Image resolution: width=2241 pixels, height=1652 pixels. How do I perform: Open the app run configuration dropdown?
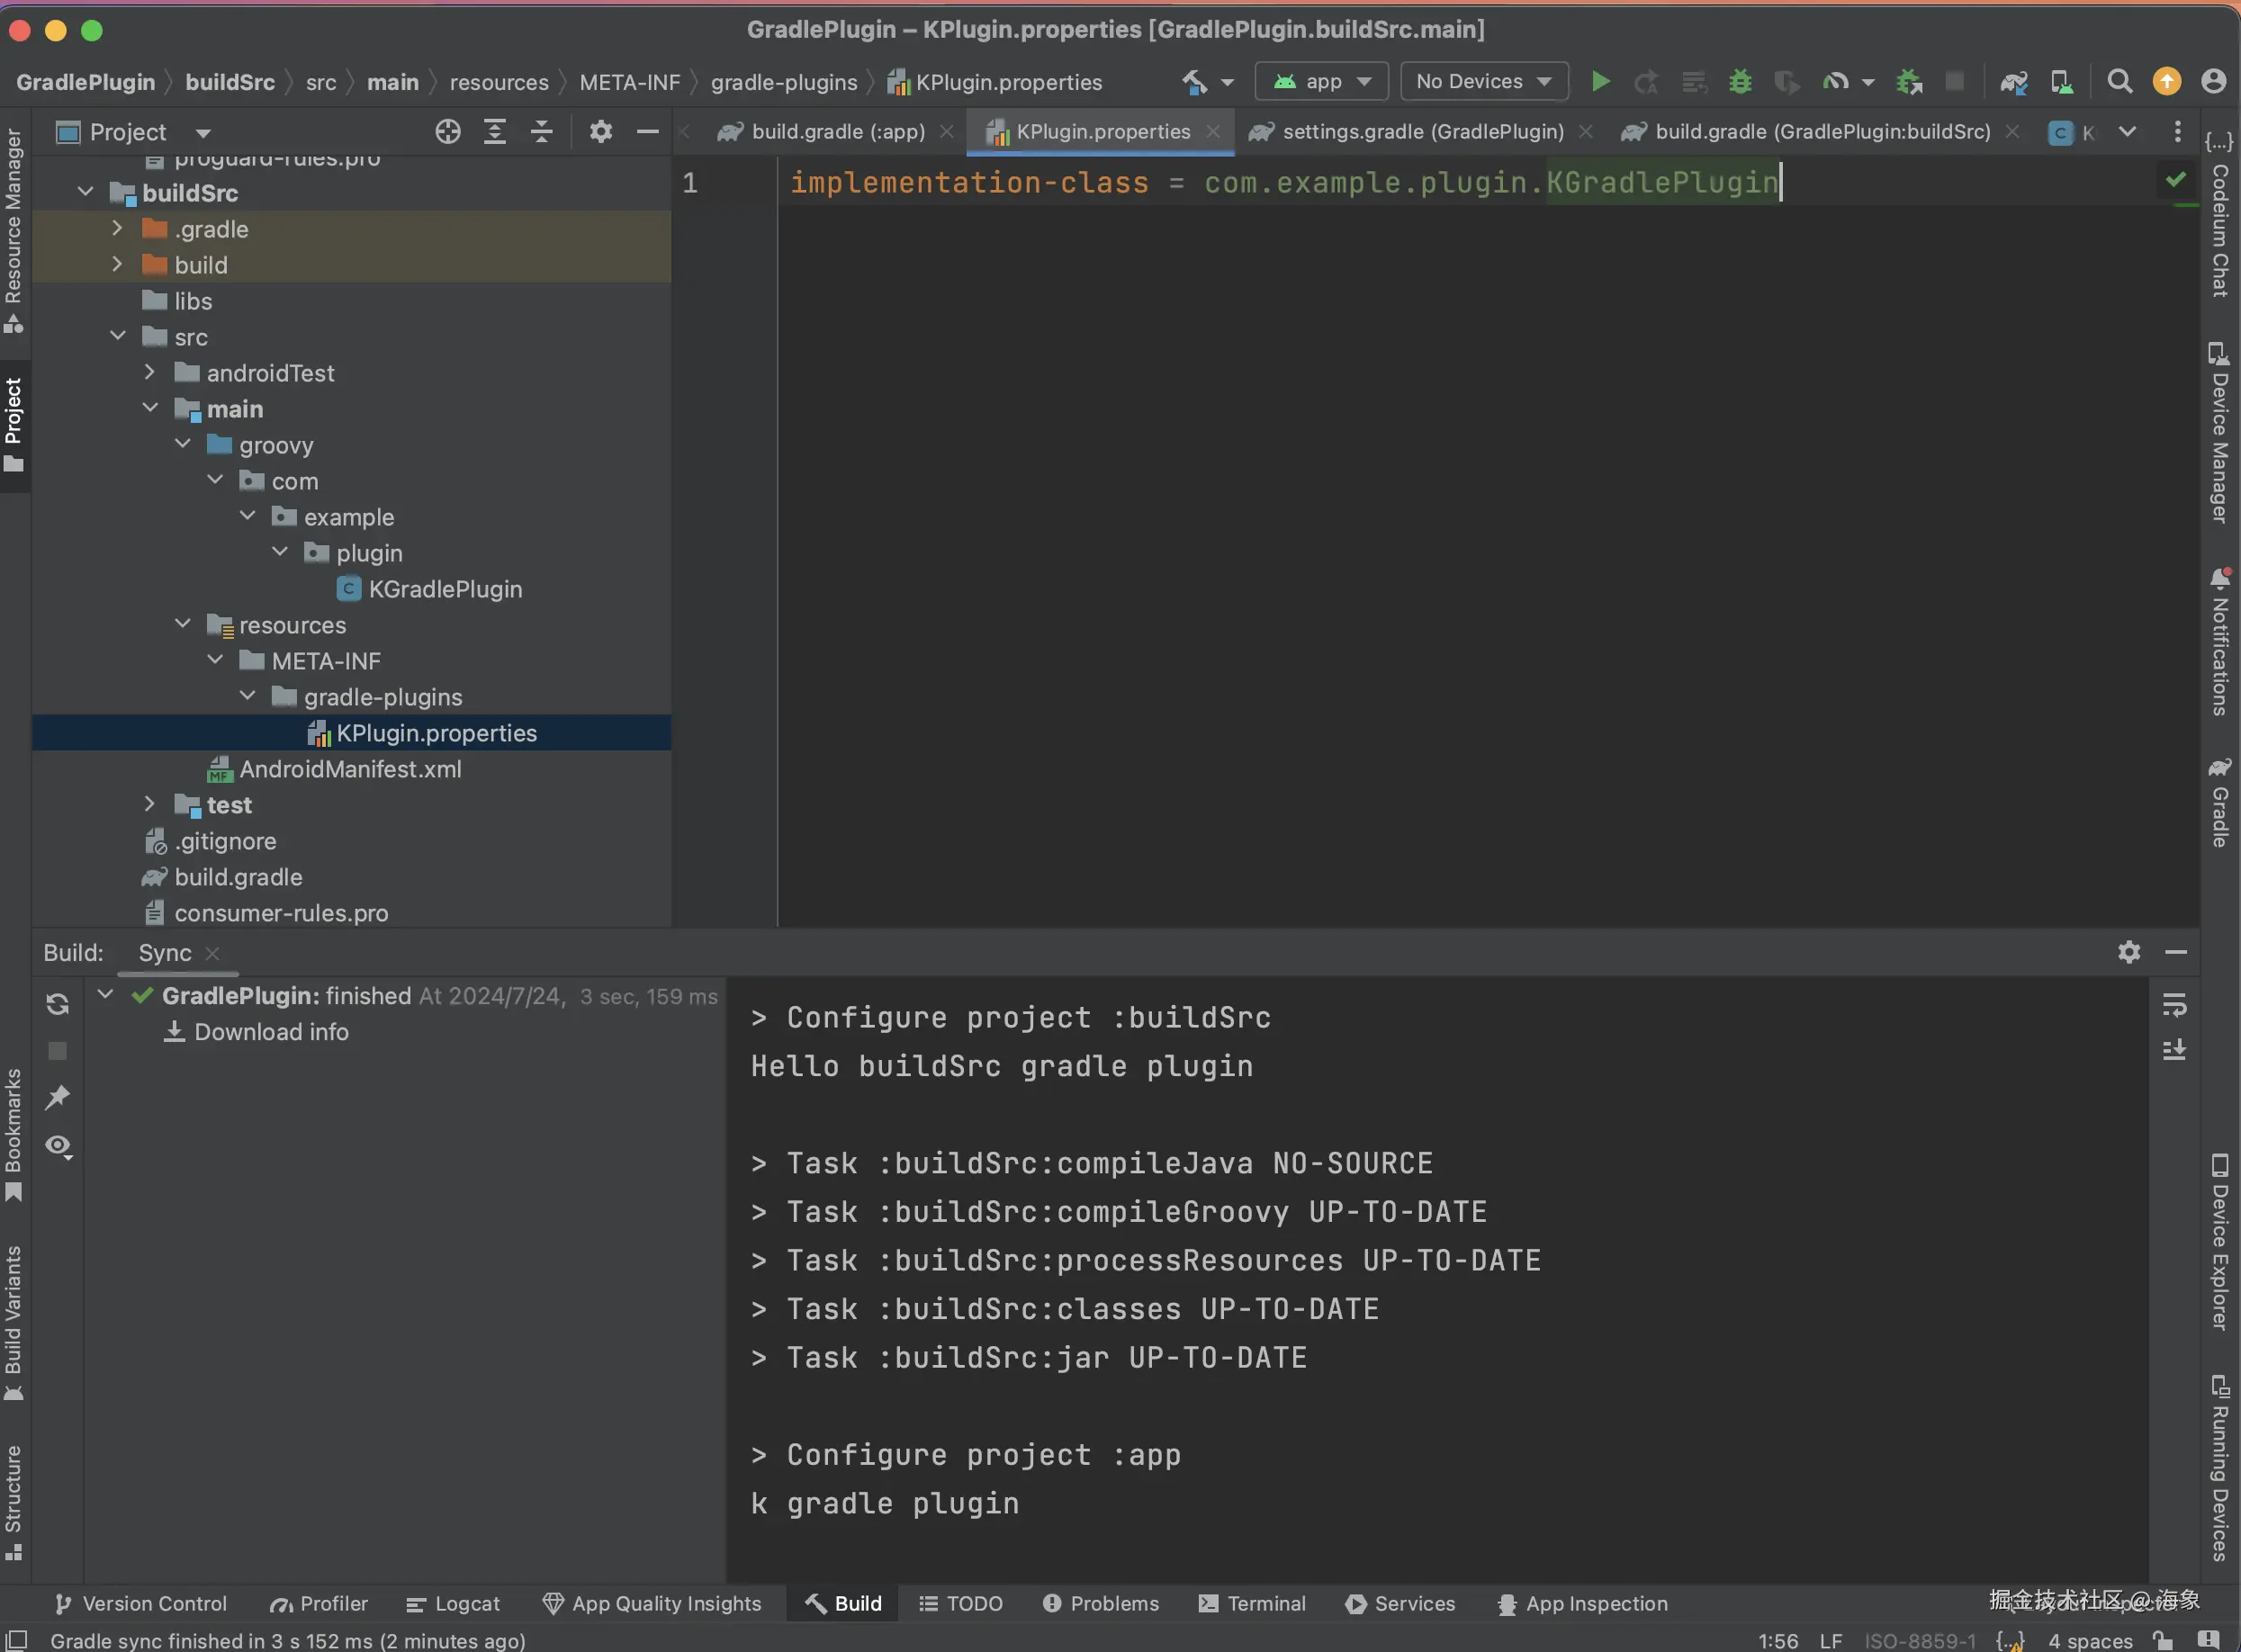point(1321,82)
